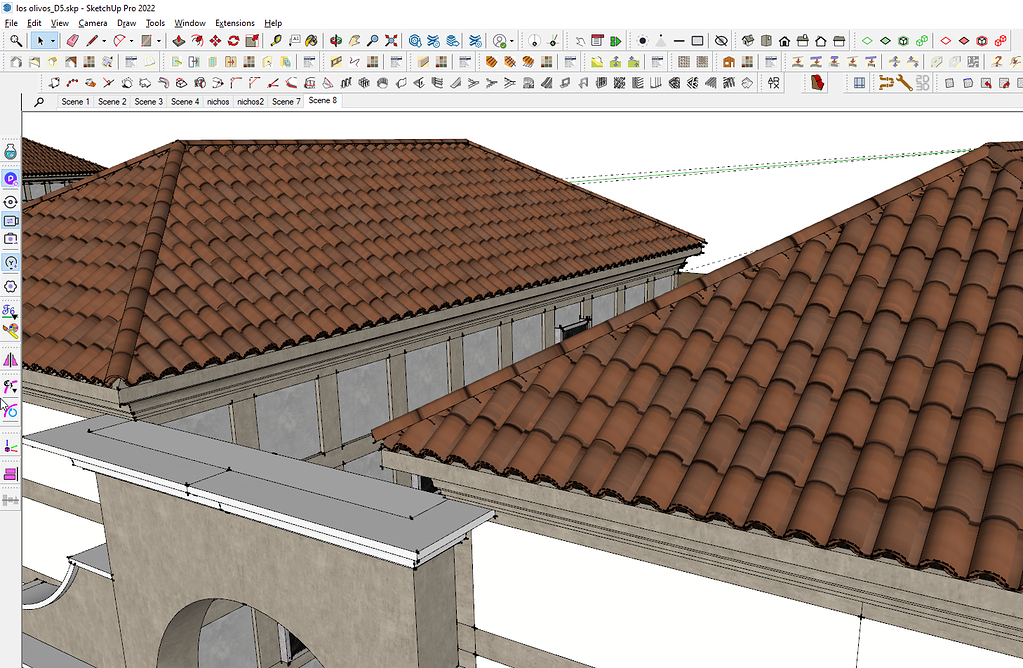The image size is (1023, 668).
Task: Select the Move tool
Action: click(216, 41)
